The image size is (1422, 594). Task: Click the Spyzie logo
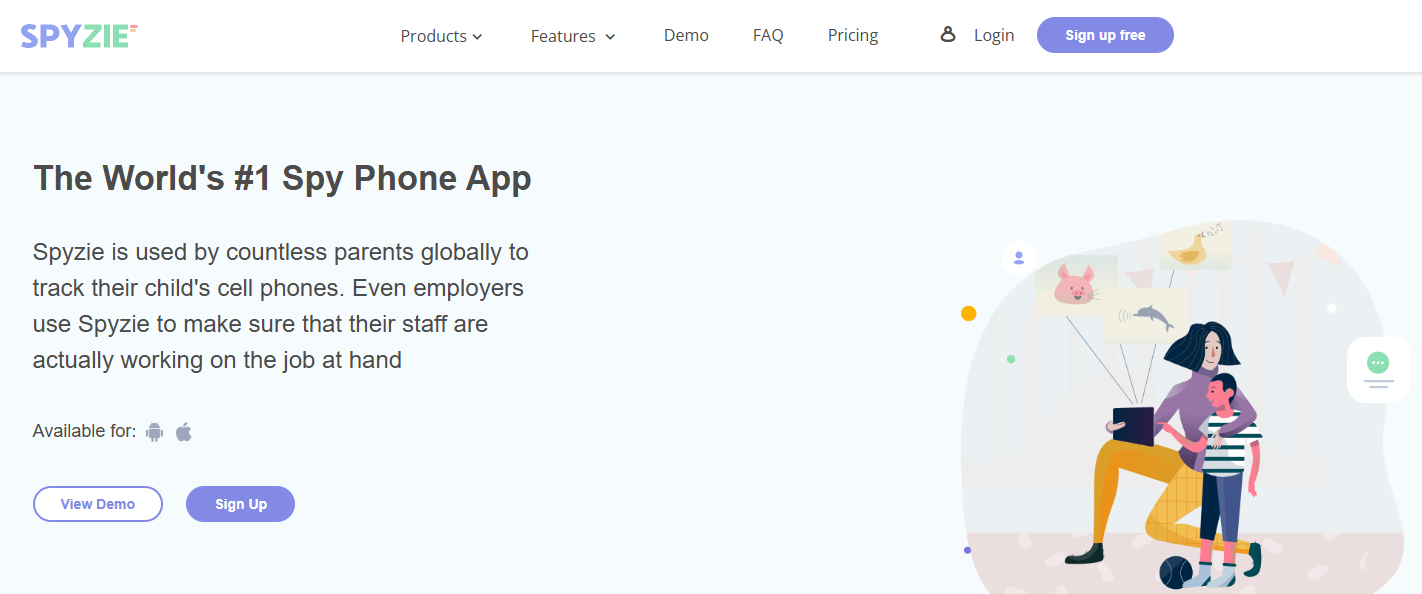pyautogui.click(x=78, y=36)
